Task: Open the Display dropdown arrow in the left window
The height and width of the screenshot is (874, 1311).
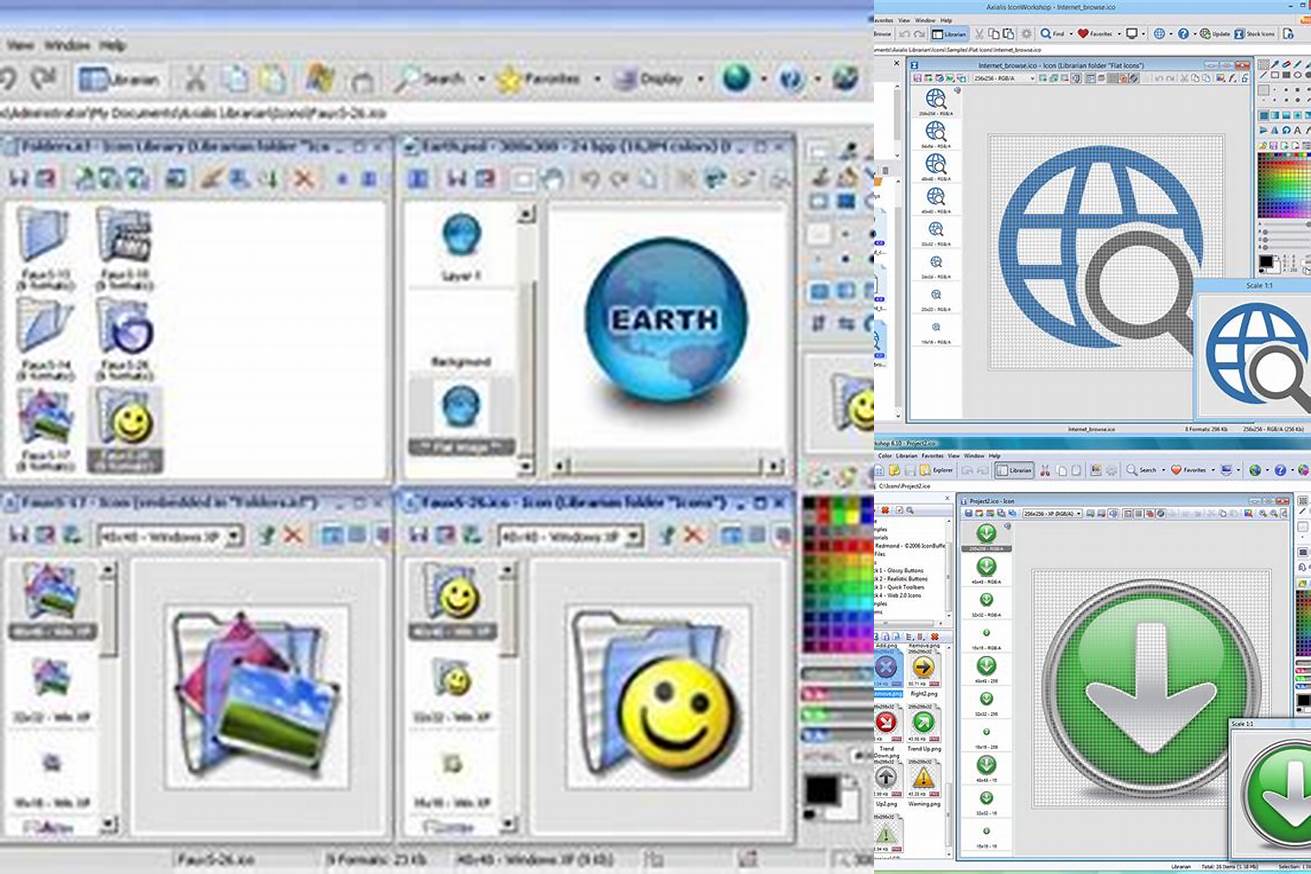Action: tap(699, 79)
